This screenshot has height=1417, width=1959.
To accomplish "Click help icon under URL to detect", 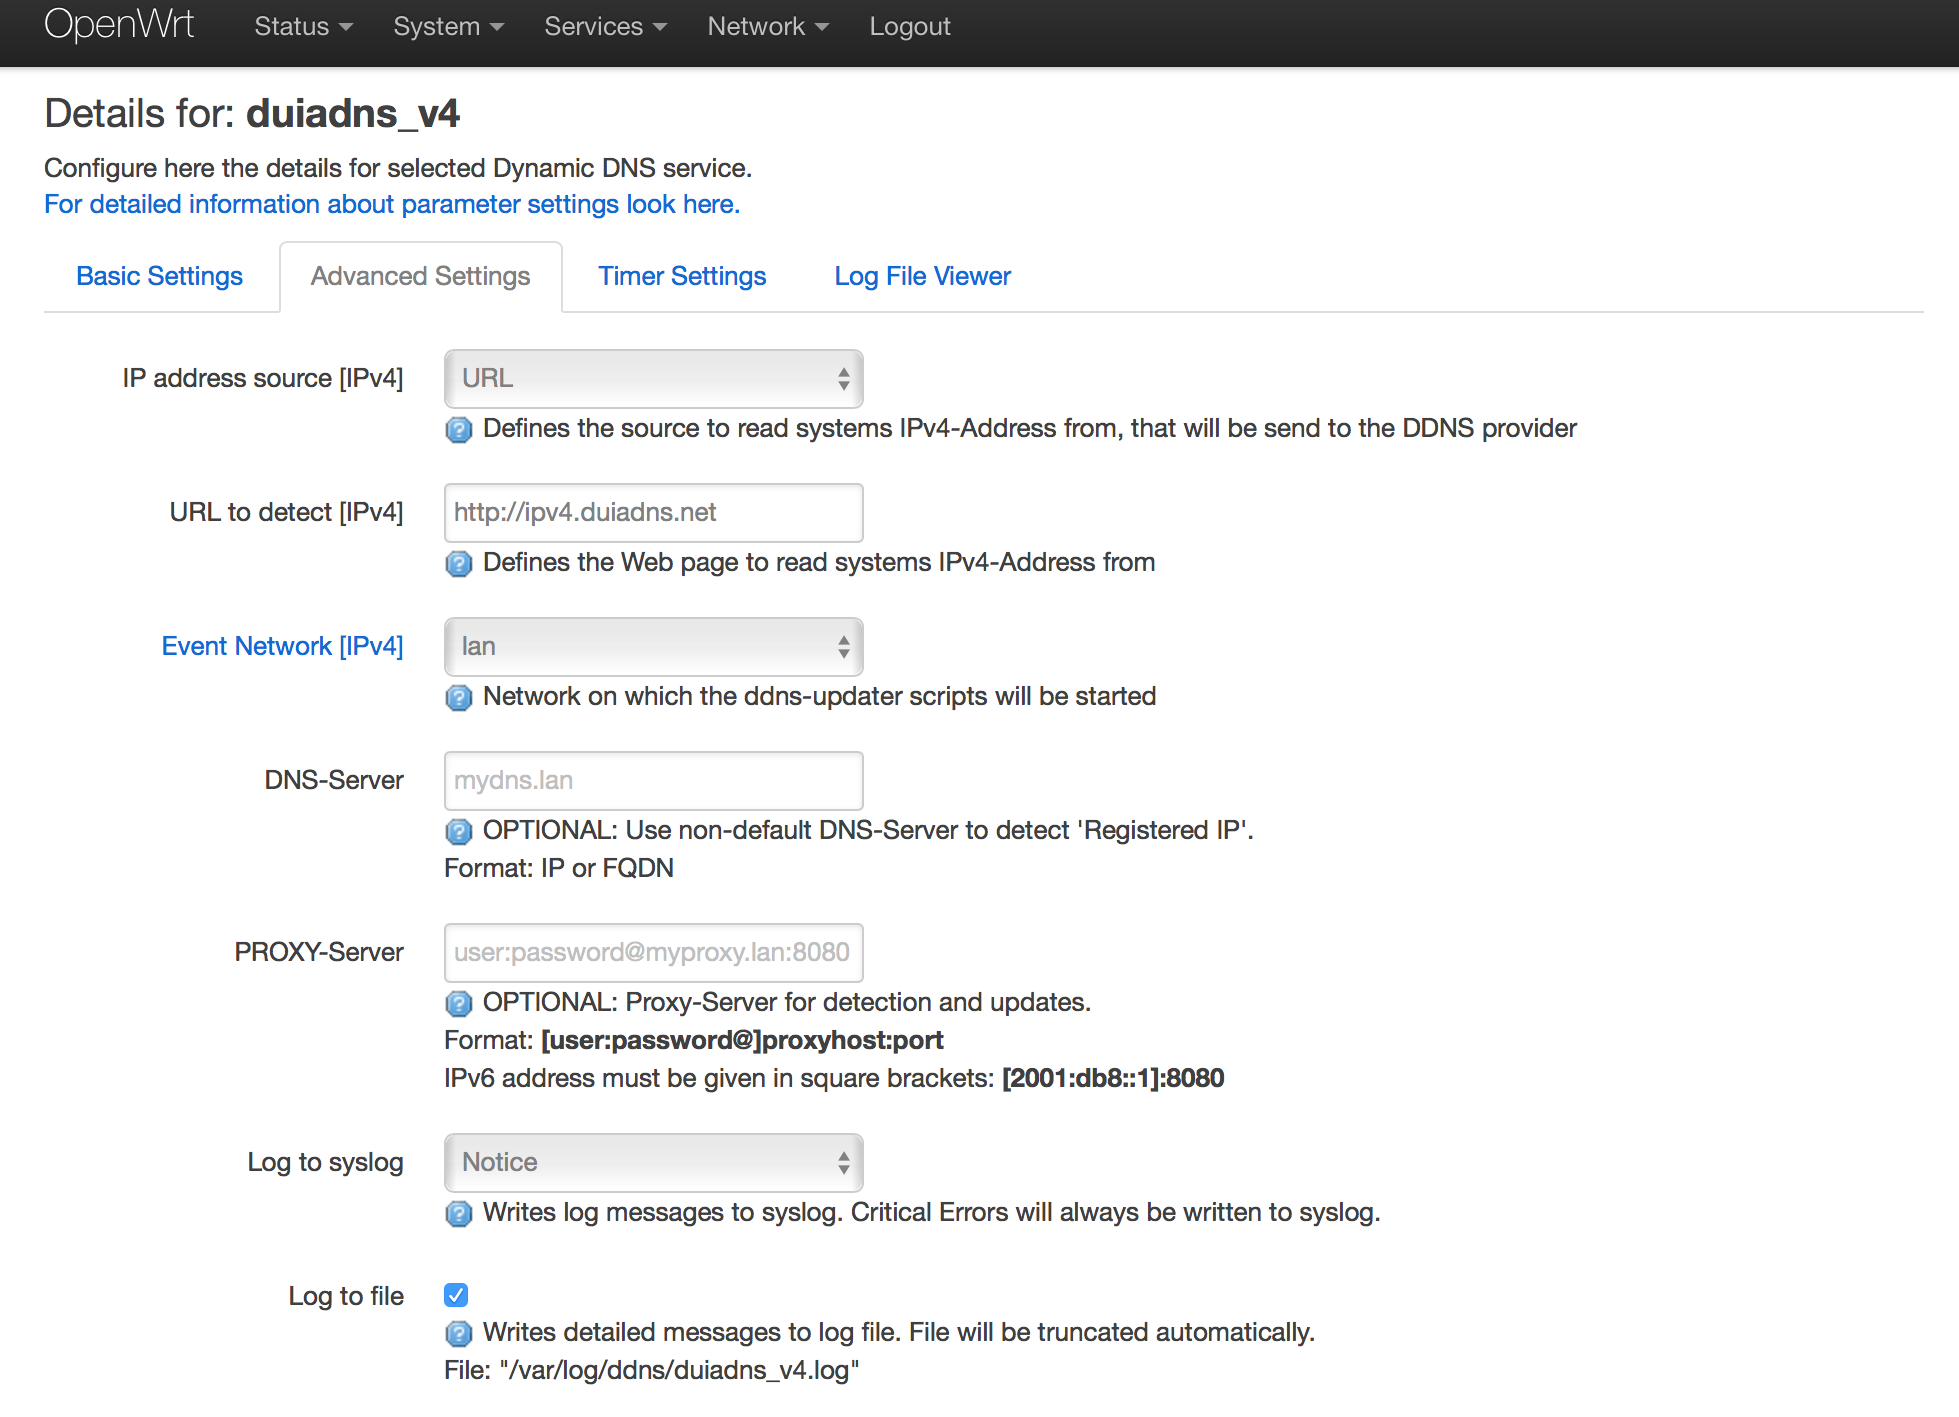I will pos(459,564).
